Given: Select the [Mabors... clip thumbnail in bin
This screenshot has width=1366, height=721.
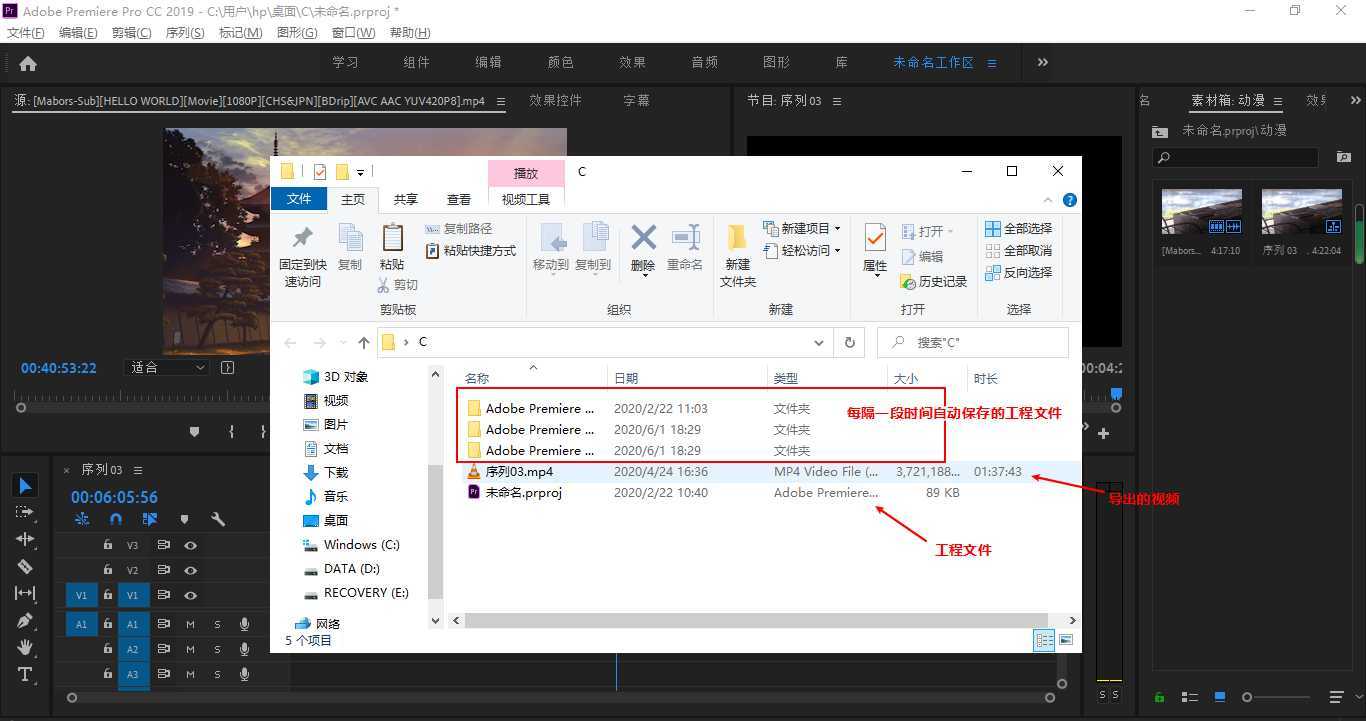Looking at the screenshot, I should [1201, 212].
